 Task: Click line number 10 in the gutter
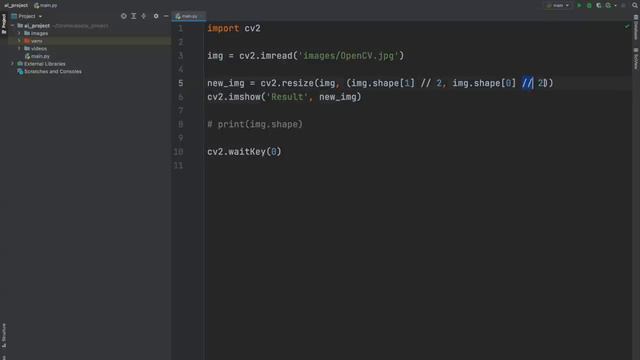178,152
